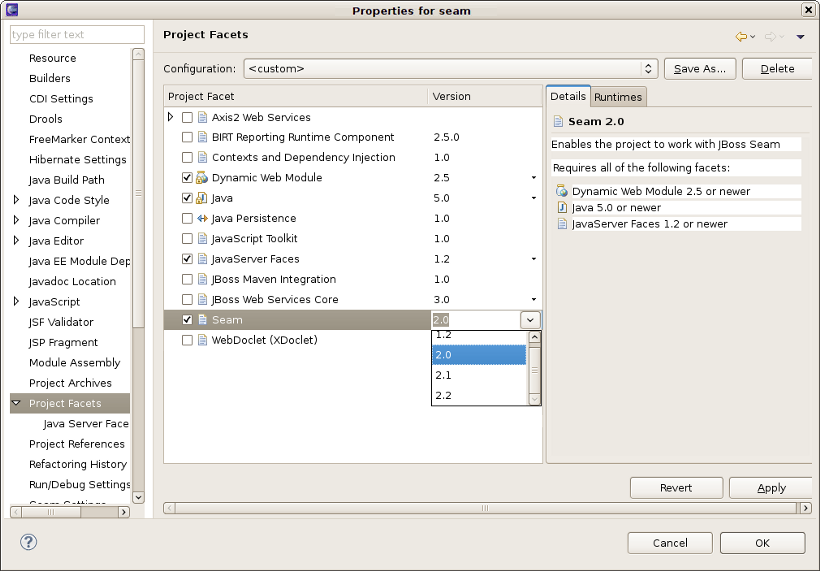The image size is (820, 571).
Task: Click the JavaServer Faces requirement icon
Action: point(562,224)
